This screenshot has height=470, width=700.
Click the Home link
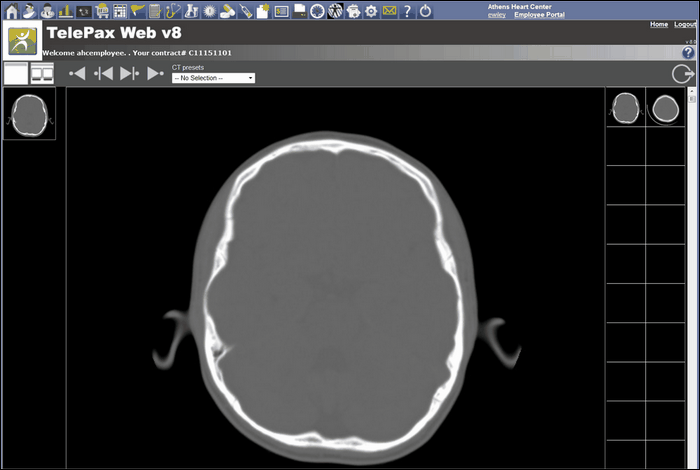[658, 24]
